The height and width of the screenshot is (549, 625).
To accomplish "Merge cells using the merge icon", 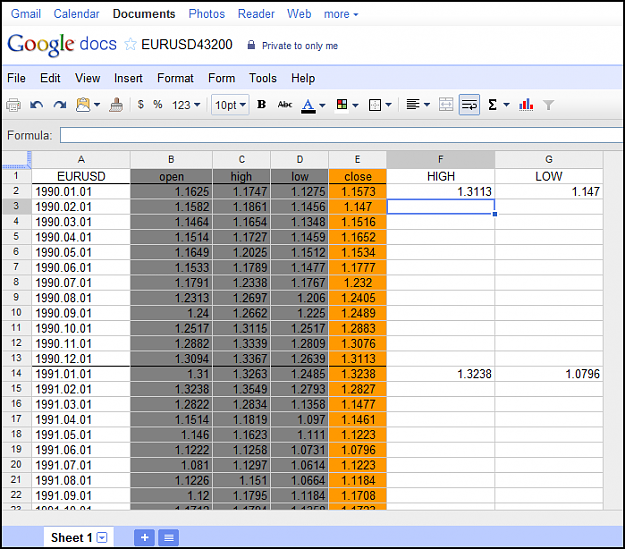I will pos(446,105).
